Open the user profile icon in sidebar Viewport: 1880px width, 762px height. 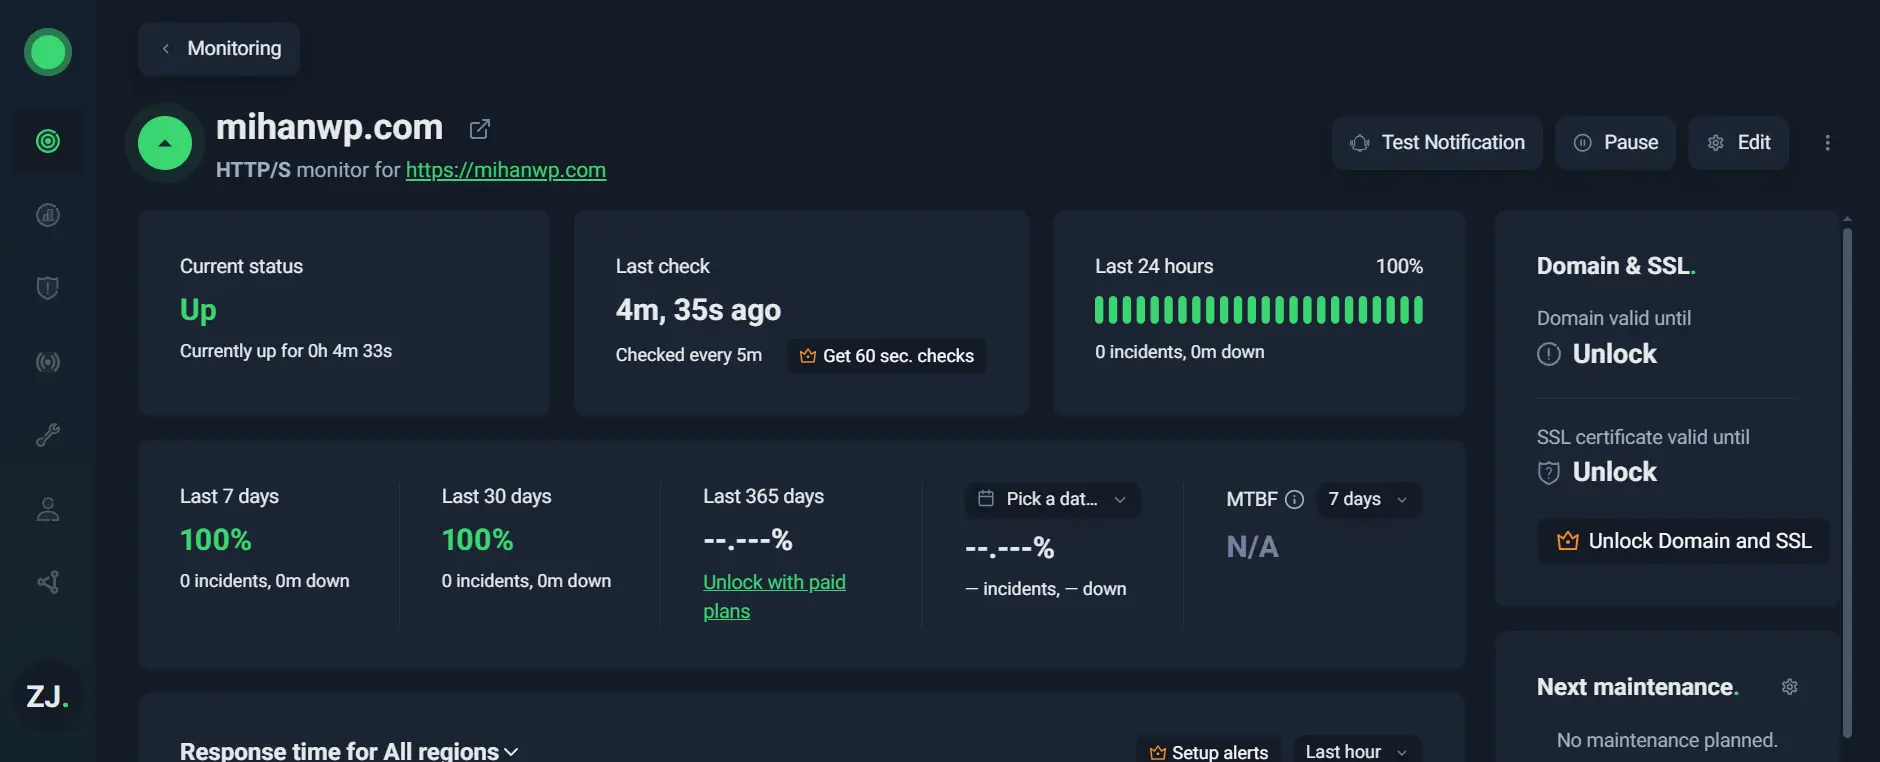pos(48,509)
